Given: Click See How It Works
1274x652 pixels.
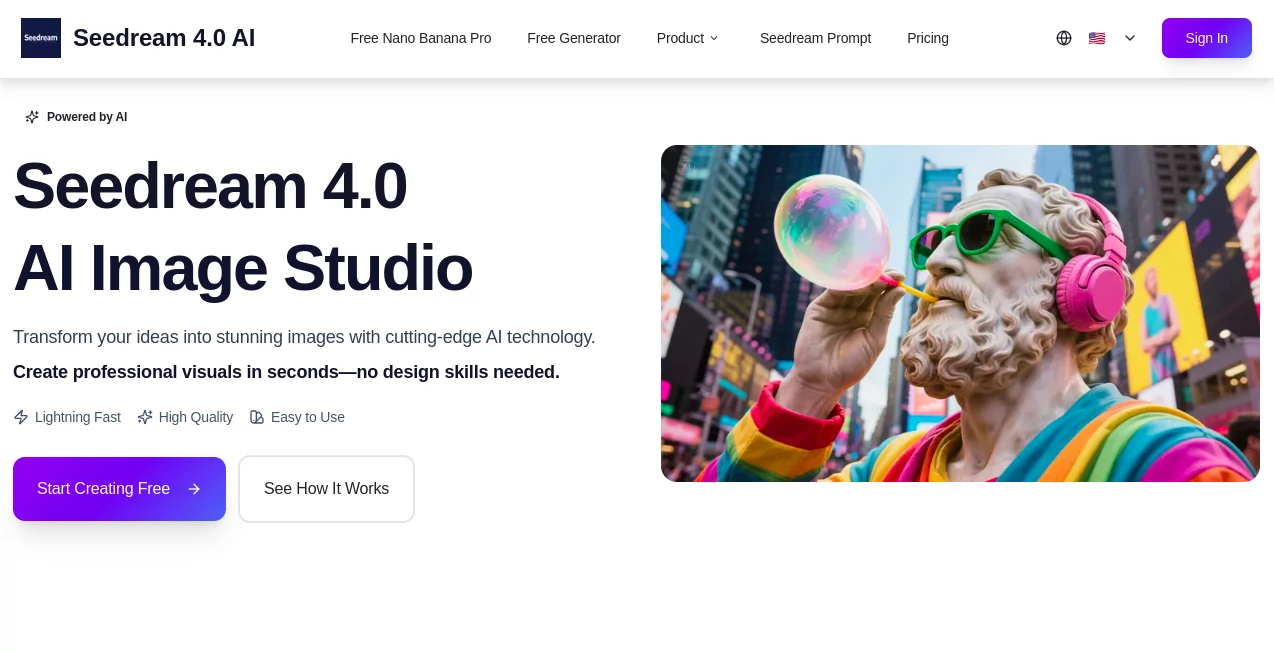Looking at the screenshot, I should click(x=326, y=489).
